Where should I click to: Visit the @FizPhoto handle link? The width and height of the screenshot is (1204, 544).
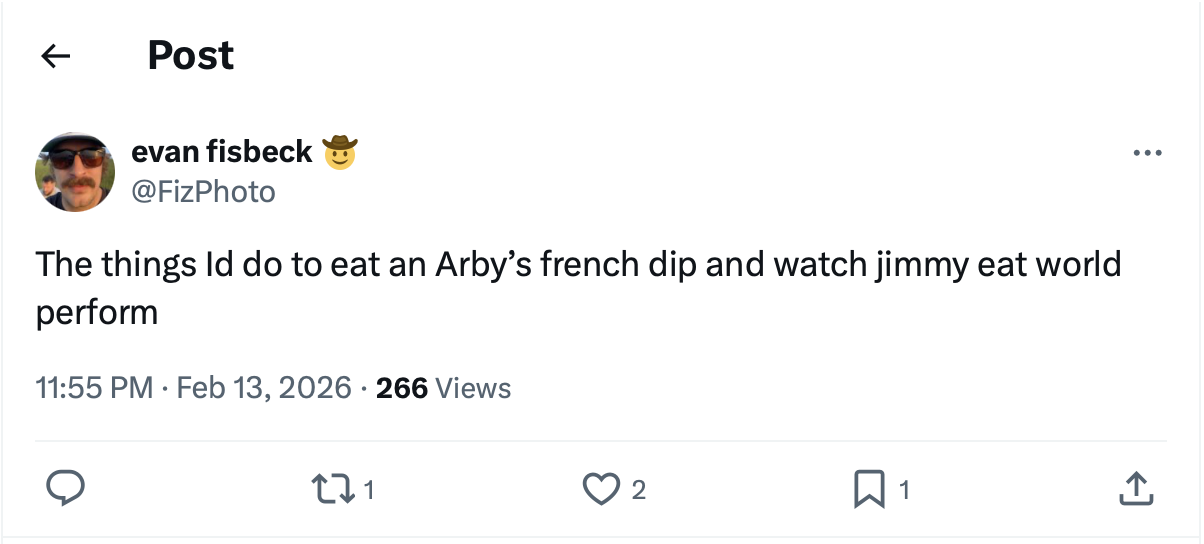click(x=203, y=191)
